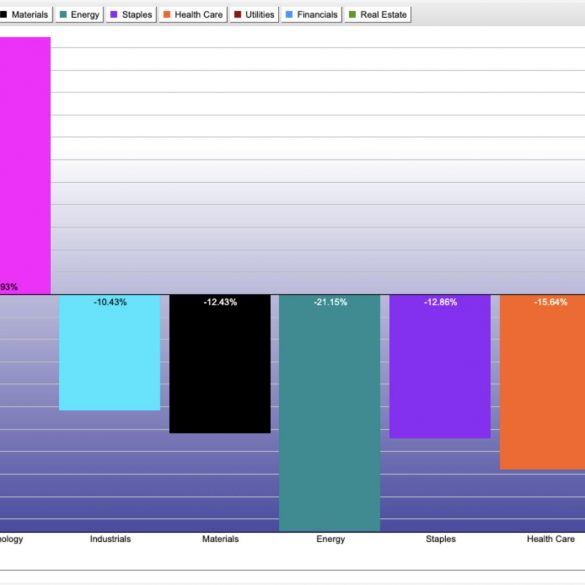Select the purple Staples bar
This screenshot has height=585, width=585.
(440, 366)
